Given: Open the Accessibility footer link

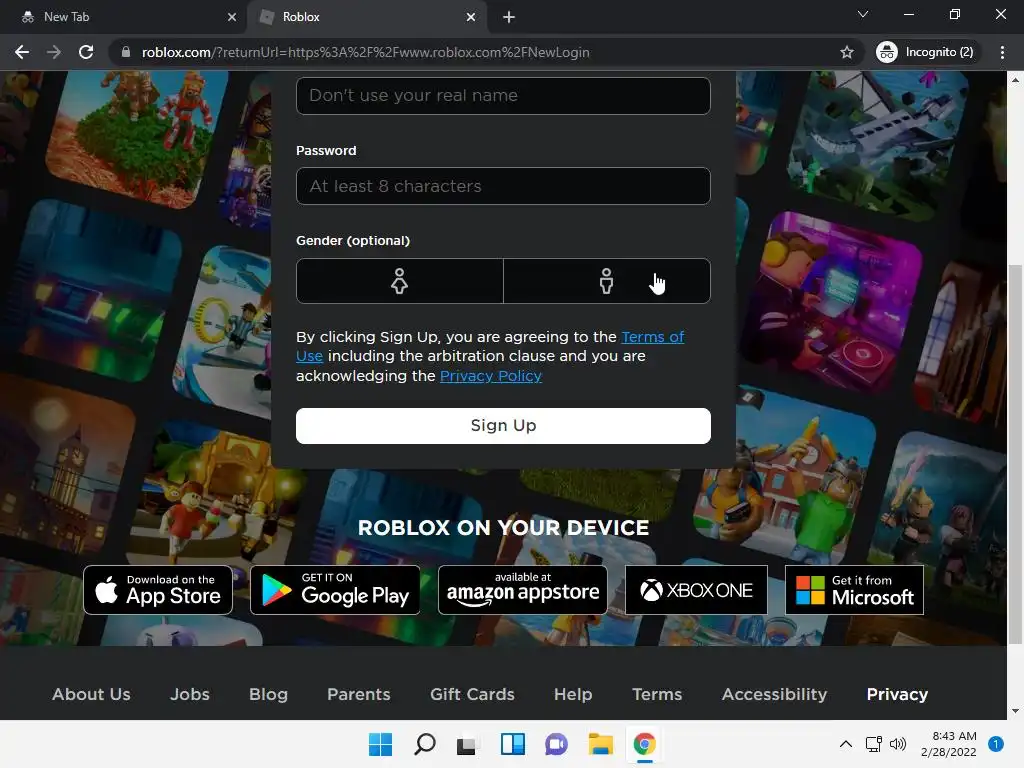Looking at the screenshot, I should pos(775,694).
